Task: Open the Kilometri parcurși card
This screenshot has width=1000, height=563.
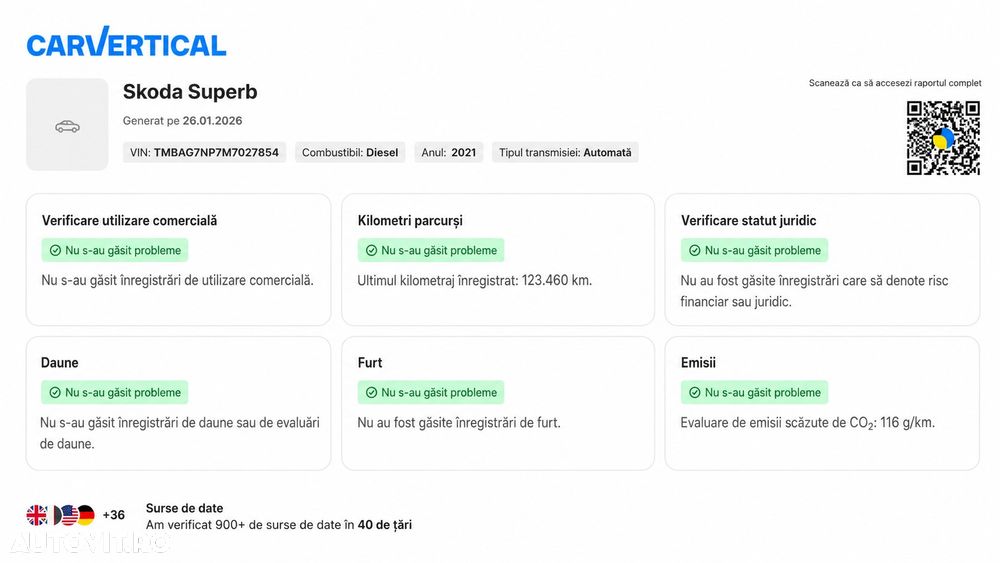Action: 498,260
